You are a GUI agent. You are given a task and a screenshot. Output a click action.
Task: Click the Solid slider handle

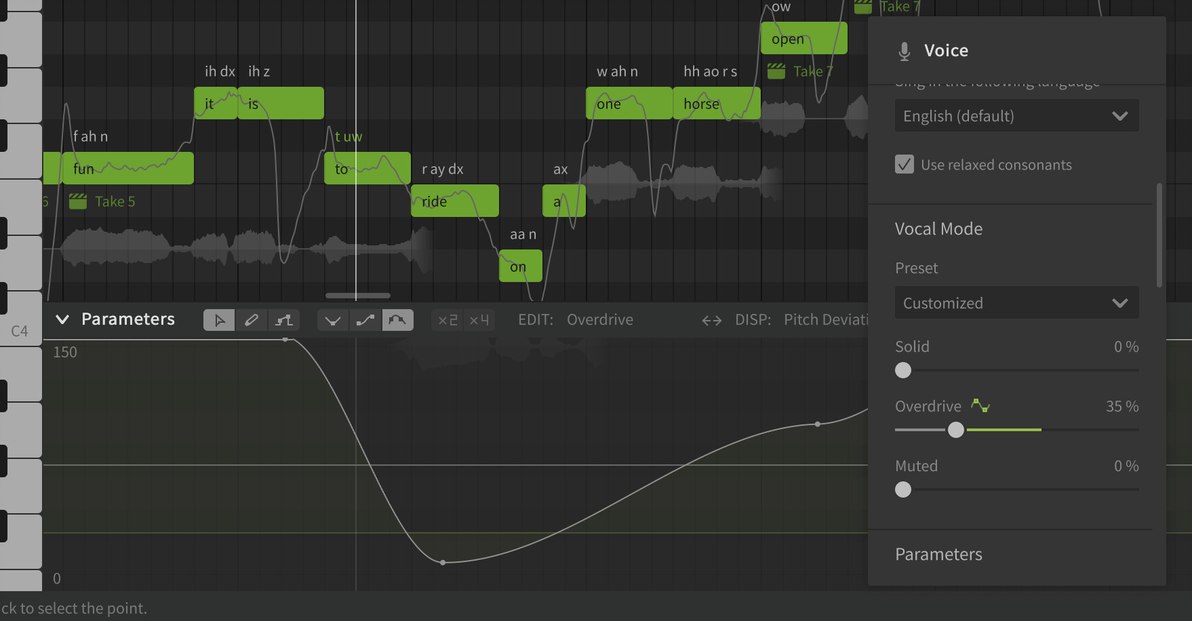[902, 370]
